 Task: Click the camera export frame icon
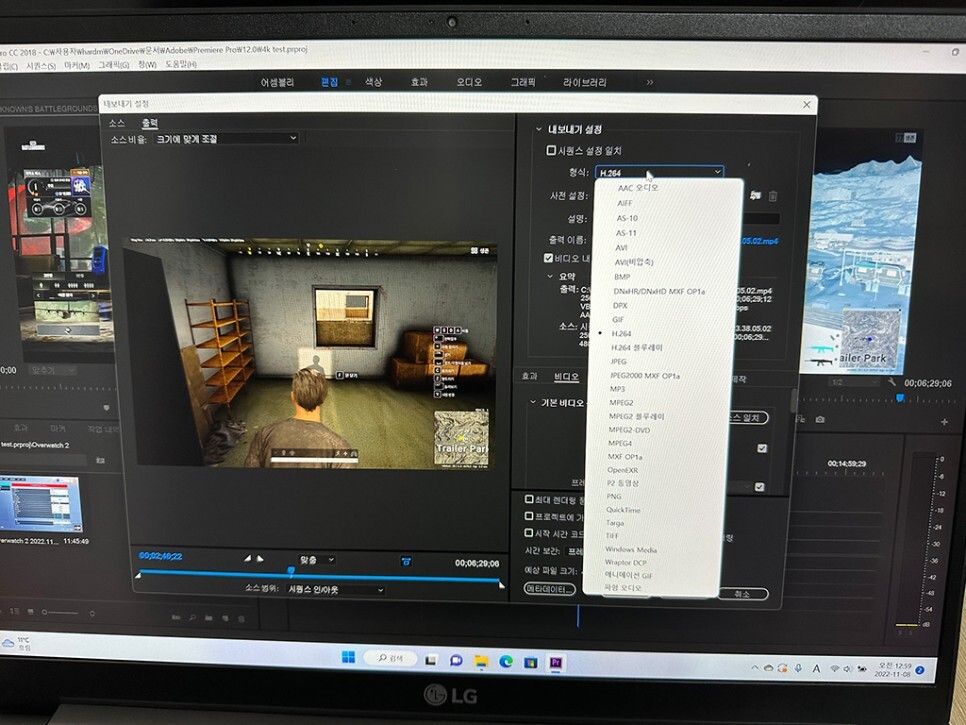click(x=820, y=419)
